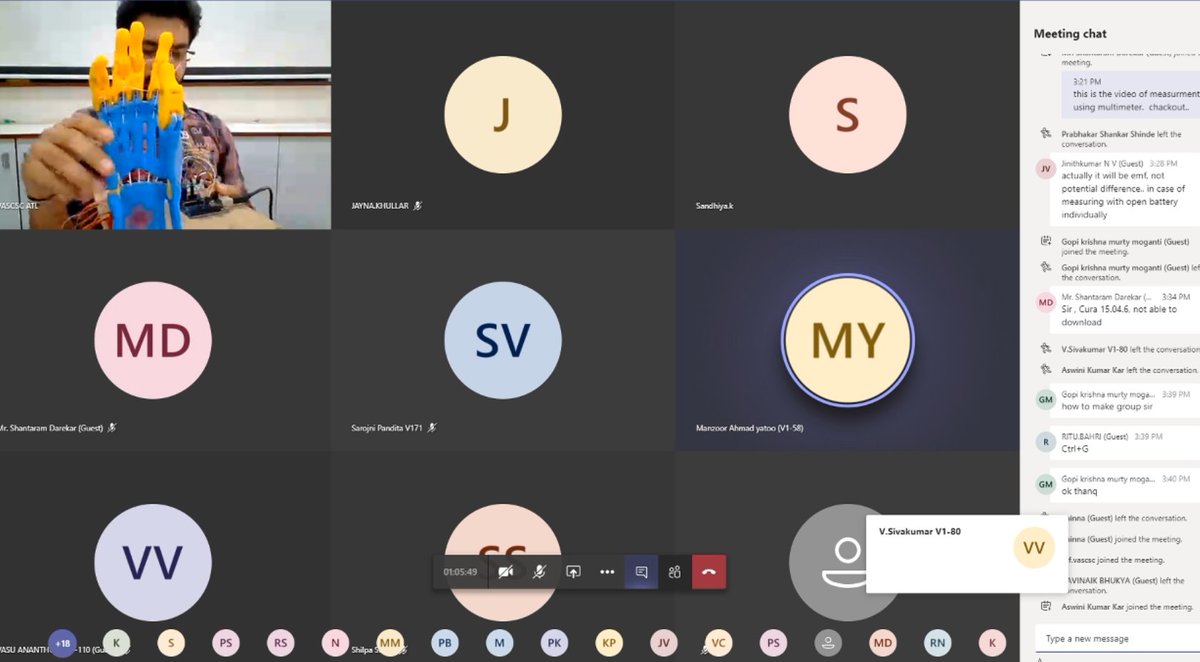Click the Sandhiya.k name label
Image resolution: width=1200 pixels, height=662 pixels.
(715, 206)
